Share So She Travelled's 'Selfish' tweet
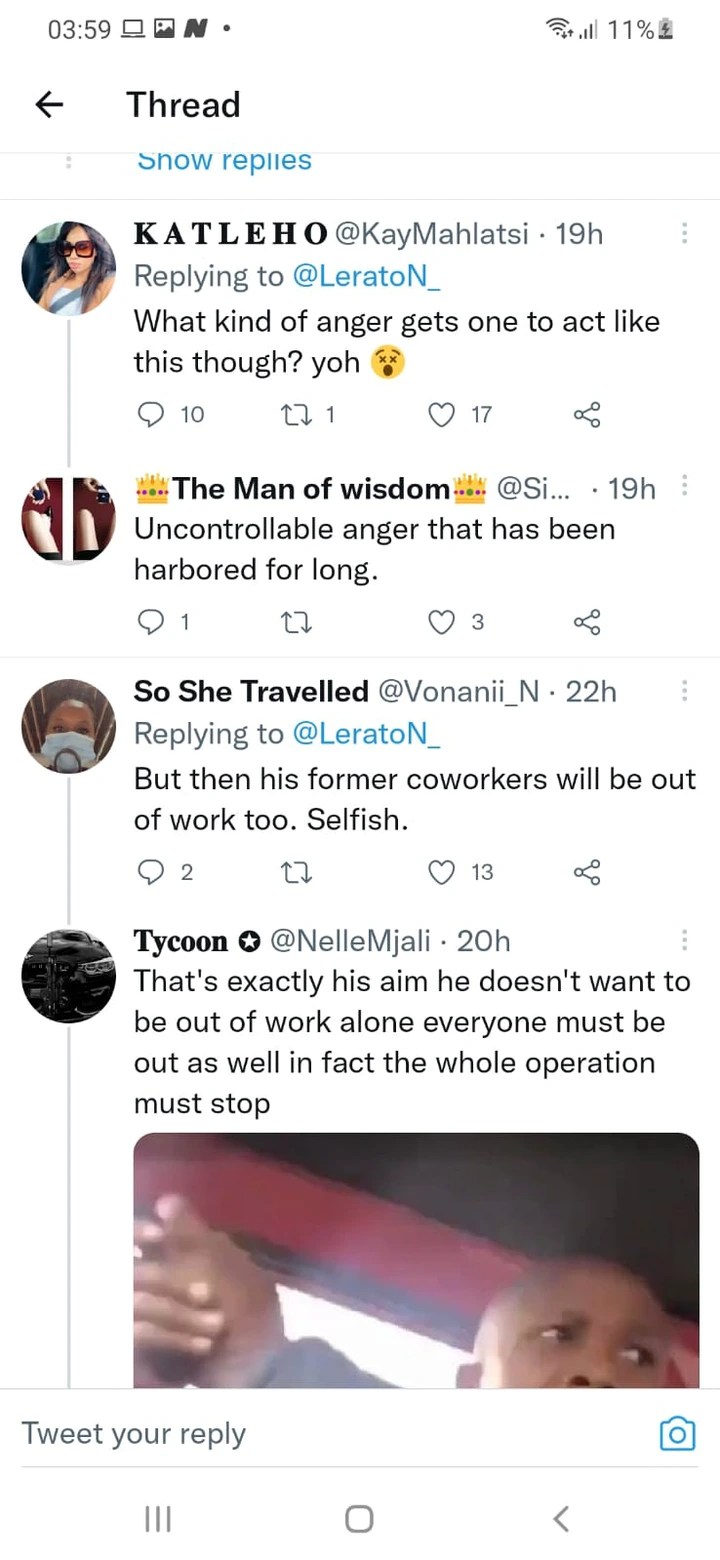Screen dimensions: 720x1560 pyautogui.click(x=587, y=872)
